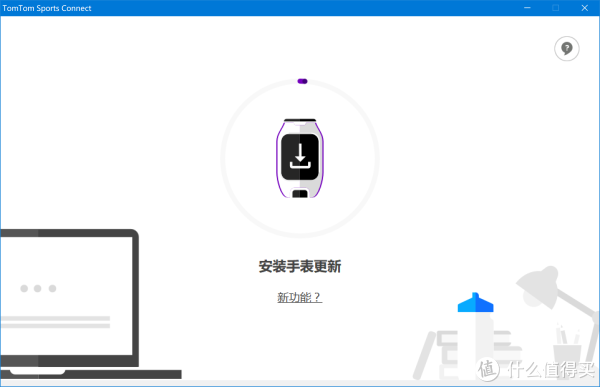
Task: Click the 安装手表更新 heading text
Action: pos(300,266)
